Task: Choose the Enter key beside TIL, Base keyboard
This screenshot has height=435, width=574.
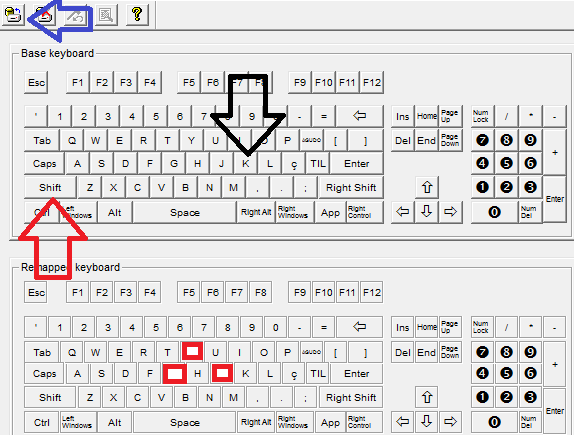Action: [x=357, y=164]
